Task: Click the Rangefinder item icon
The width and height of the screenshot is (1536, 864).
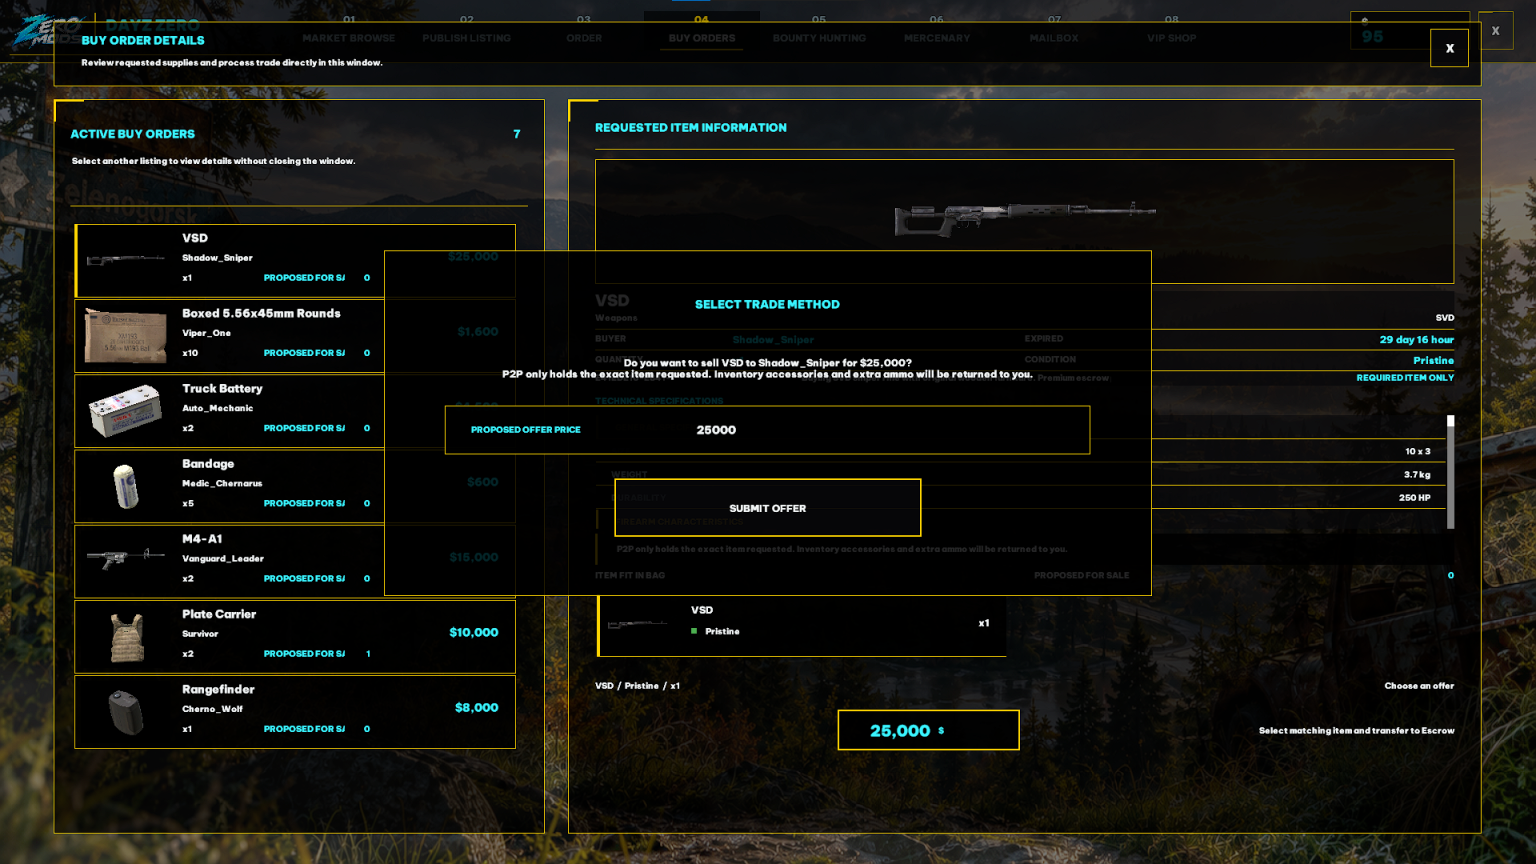Action: (x=126, y=712)
